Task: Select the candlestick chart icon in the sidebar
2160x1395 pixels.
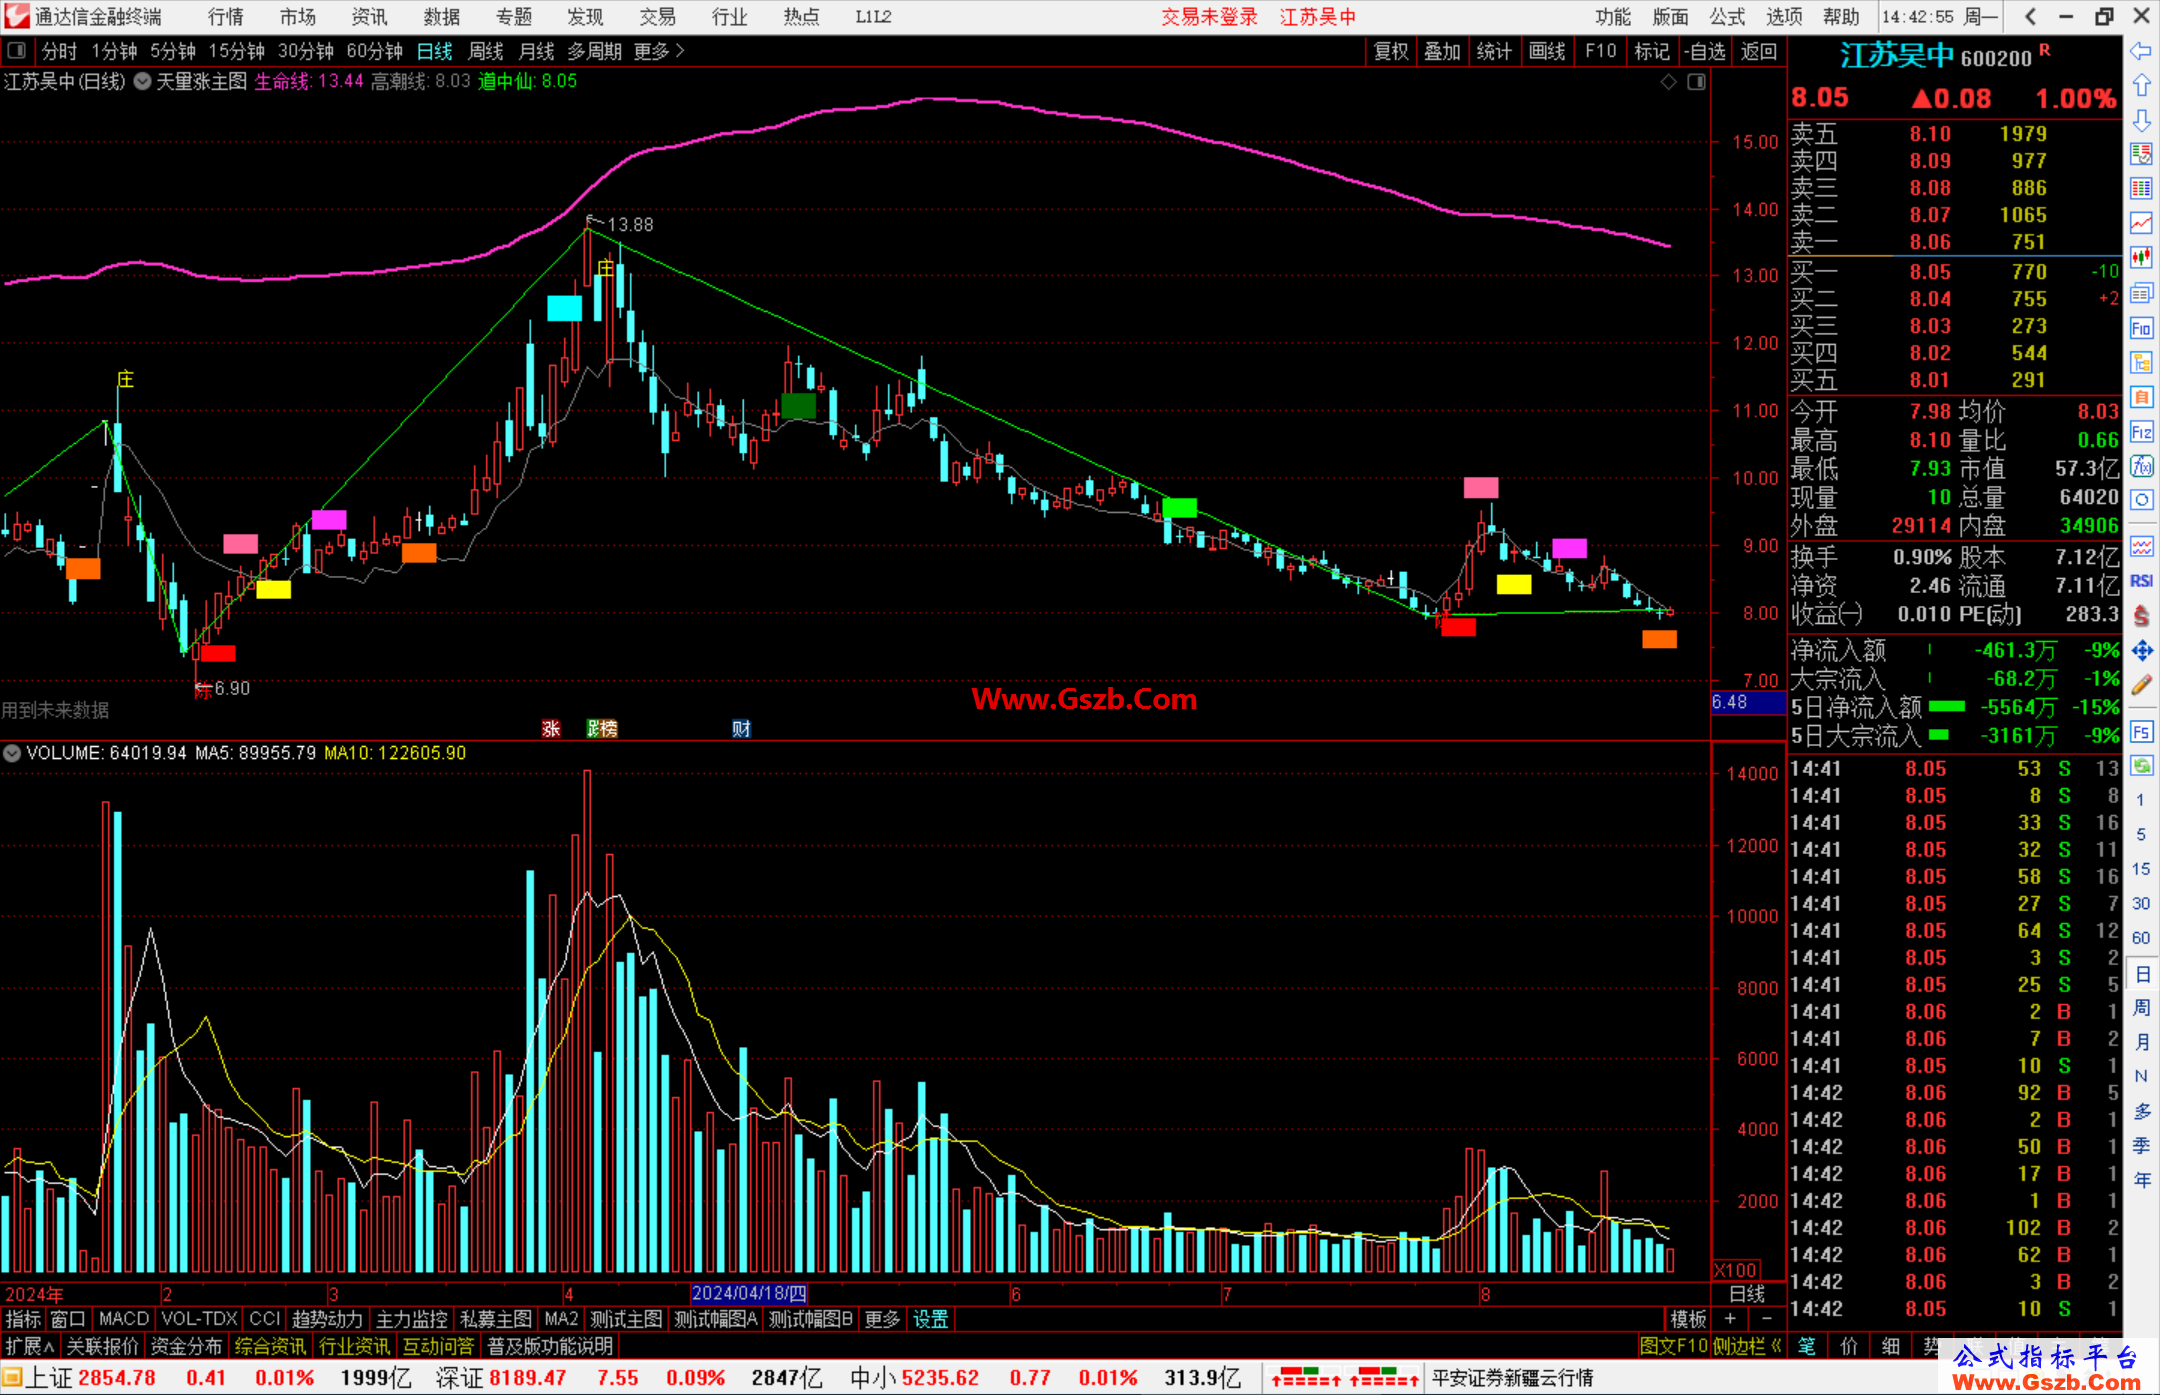Action: click(2141, 258)
